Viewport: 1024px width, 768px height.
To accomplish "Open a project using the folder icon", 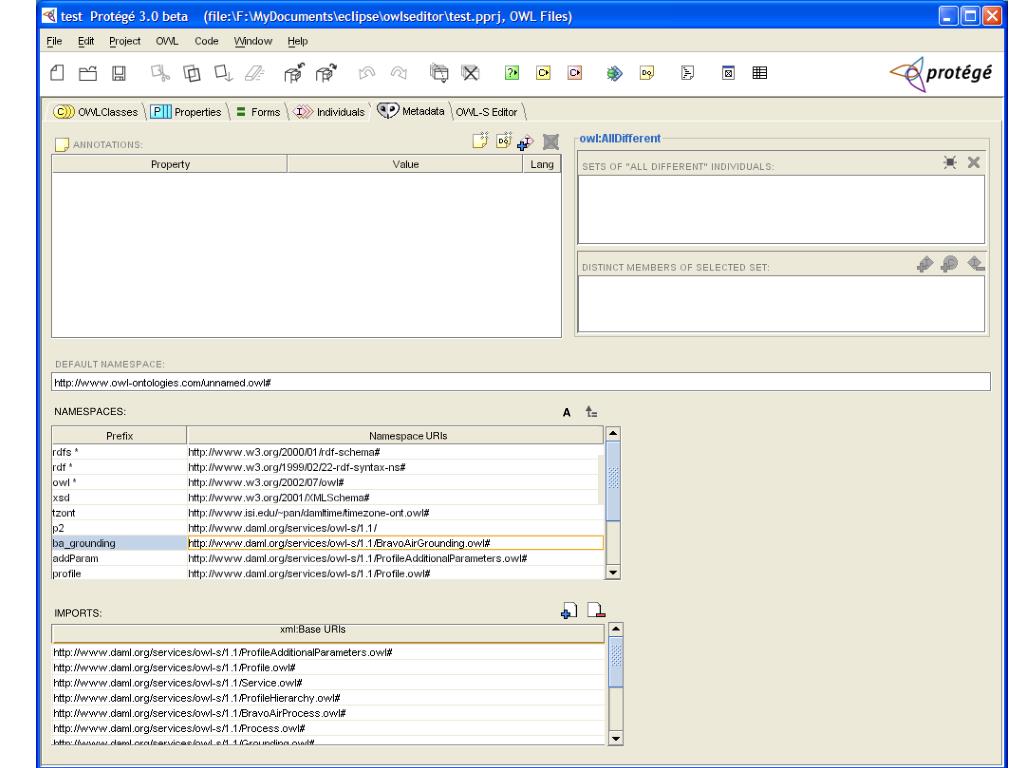I will pos(88,72).
